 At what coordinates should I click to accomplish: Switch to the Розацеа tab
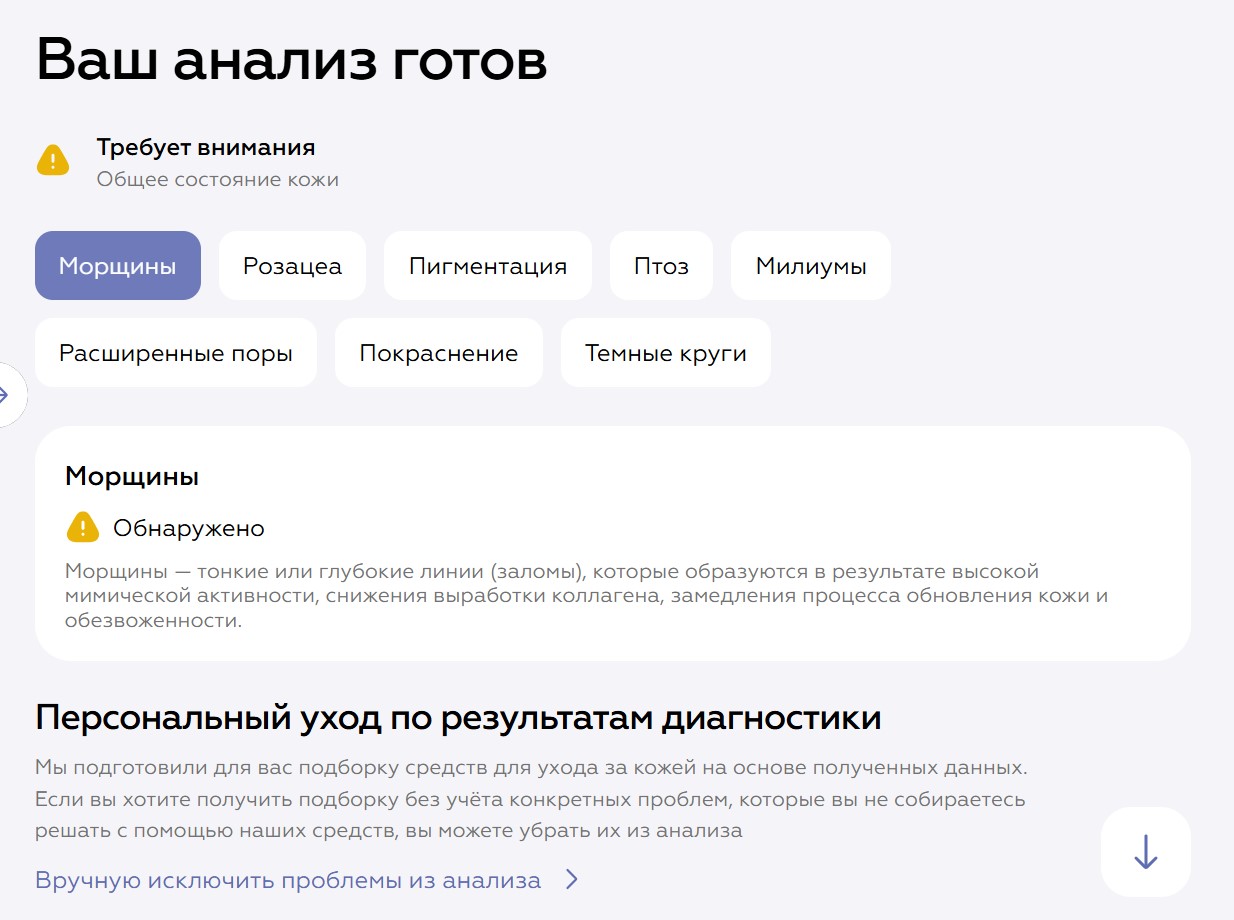(x=292, y=266)
